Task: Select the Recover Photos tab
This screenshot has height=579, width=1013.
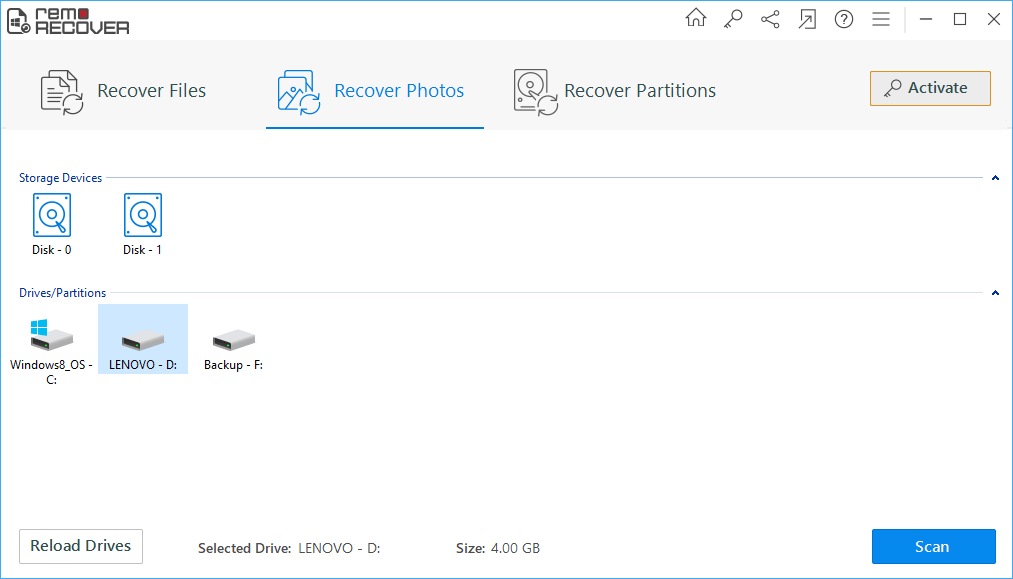Action: 374,90
